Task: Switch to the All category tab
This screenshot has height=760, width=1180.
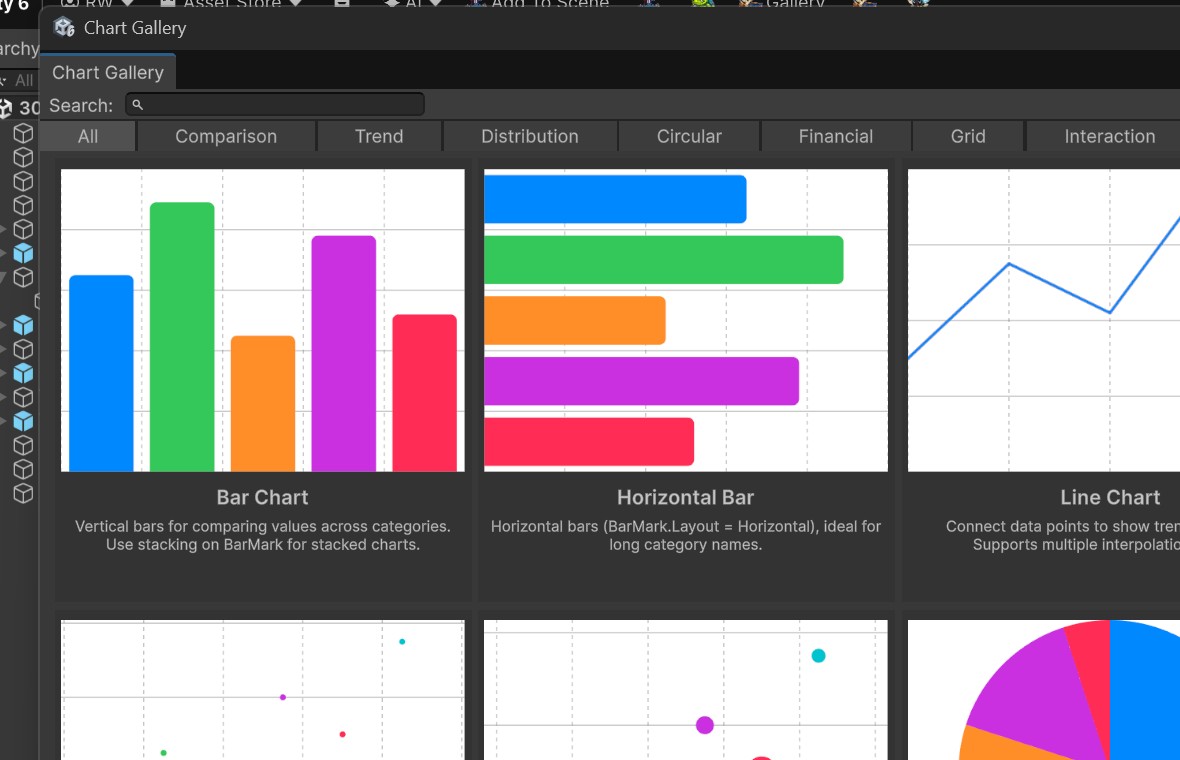Action: pyautogui.click(x=88, y=136)
